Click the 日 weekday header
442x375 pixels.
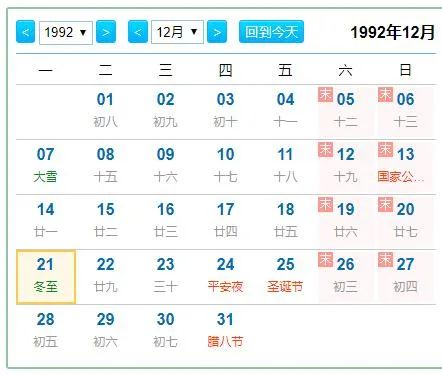pos(405,70)
